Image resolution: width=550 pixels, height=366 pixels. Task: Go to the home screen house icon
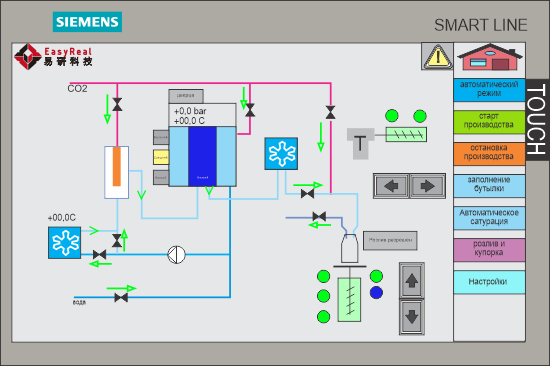click(490, 57)
